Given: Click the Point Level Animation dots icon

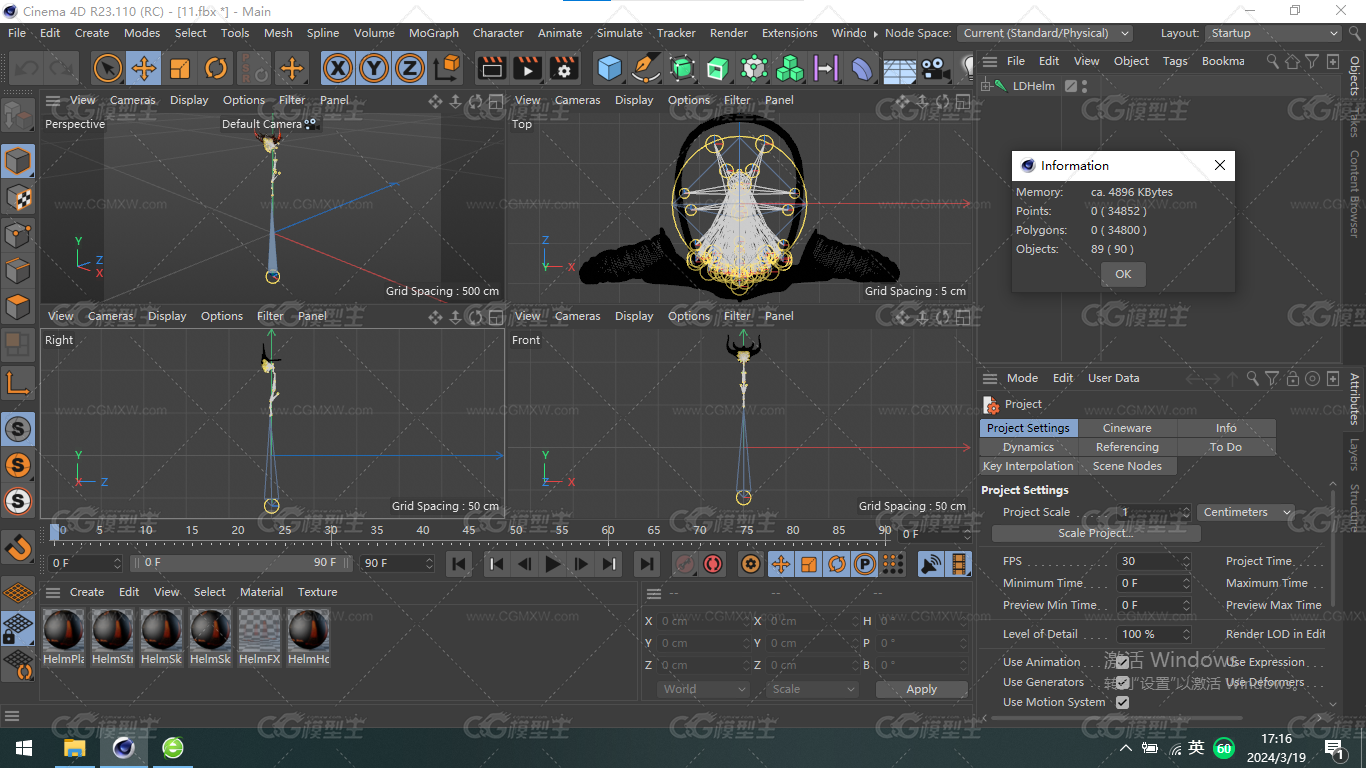Looking at the screenshot, I should [x=893, y=564].
